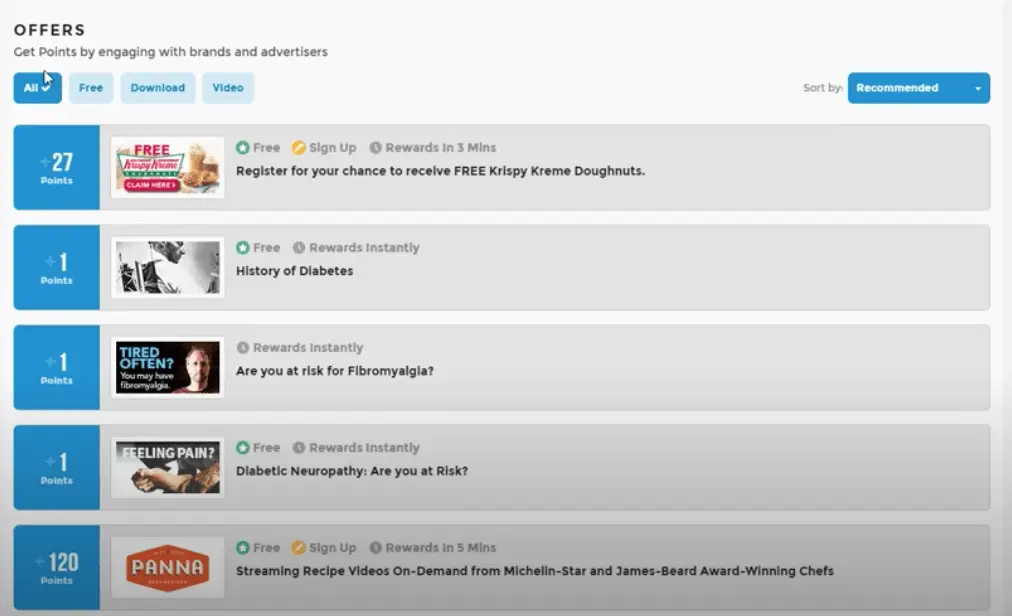This screenshot has width=1012, height=616.
Task: Open the Are you at risk for Fibromyalgia link
Action: pyautogui.click(x=334, y=371)
